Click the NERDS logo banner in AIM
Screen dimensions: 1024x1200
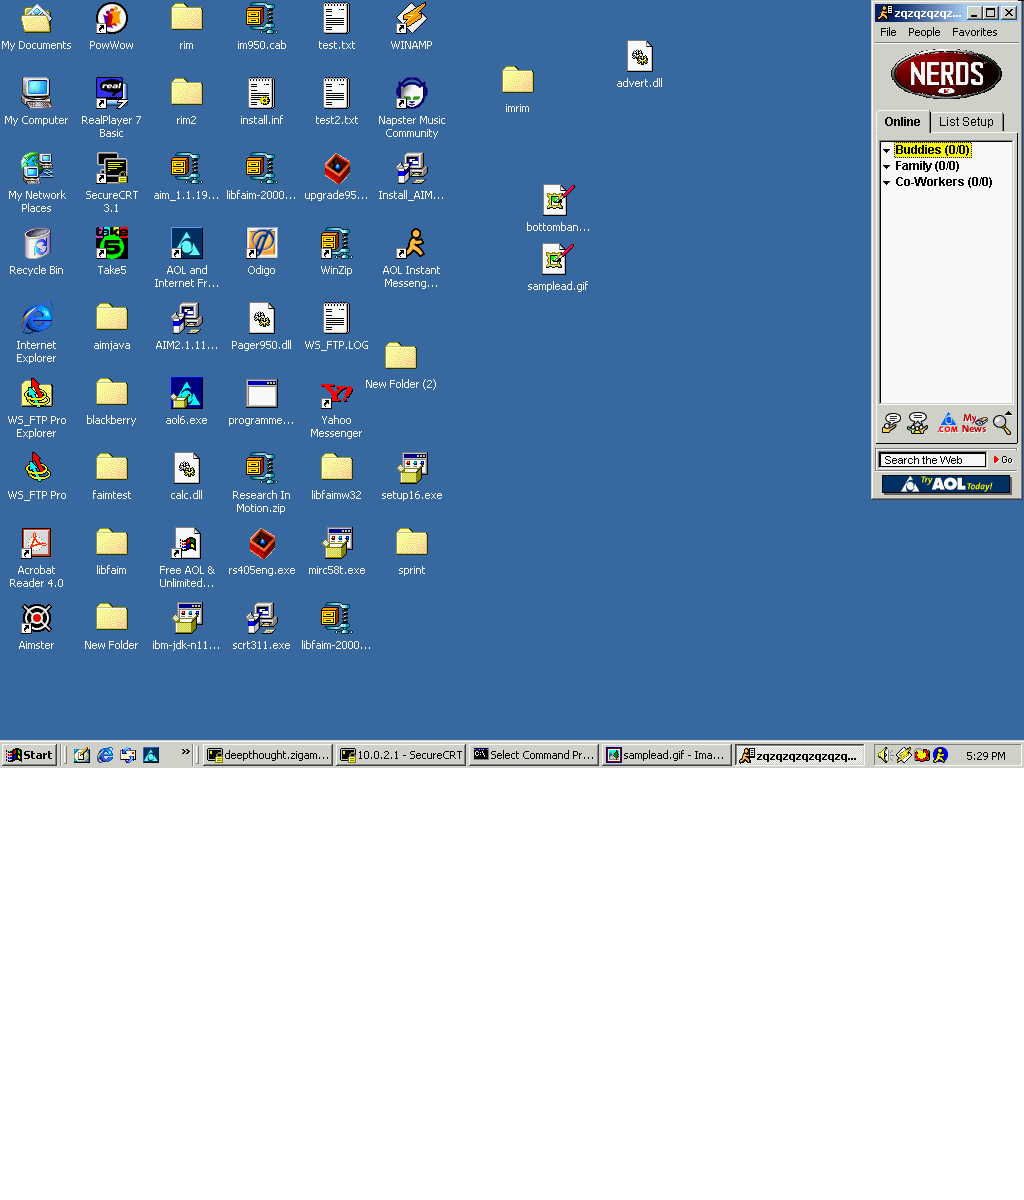click(x=946, y=75)
